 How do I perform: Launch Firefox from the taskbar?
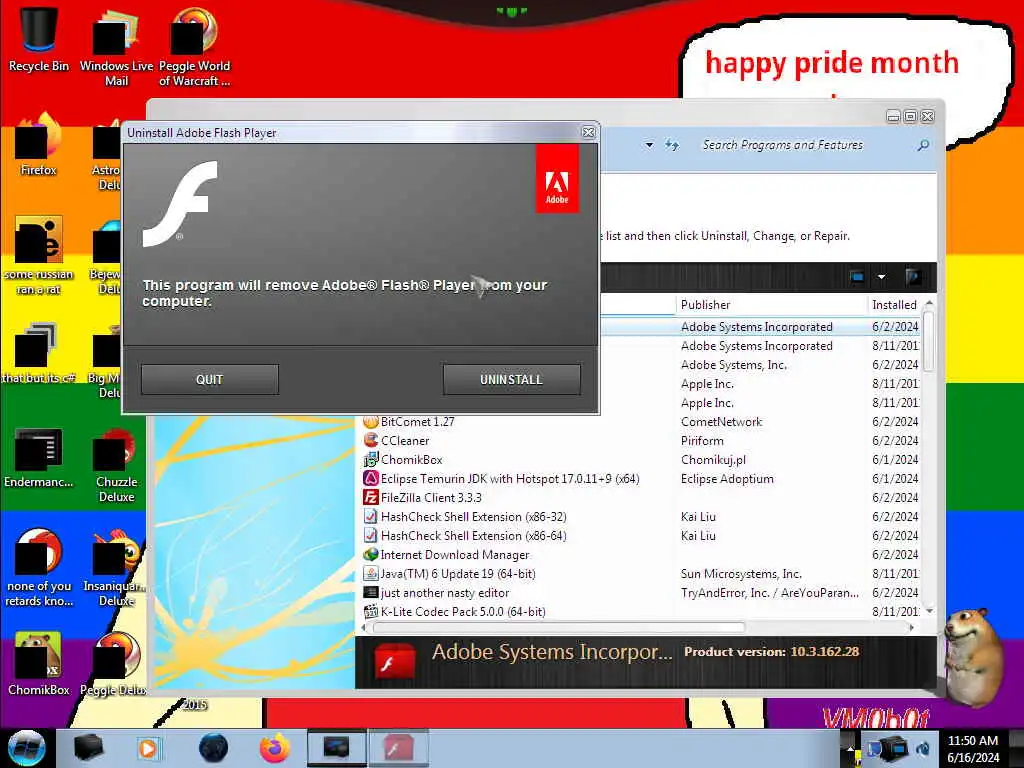(x=275, y=748)
